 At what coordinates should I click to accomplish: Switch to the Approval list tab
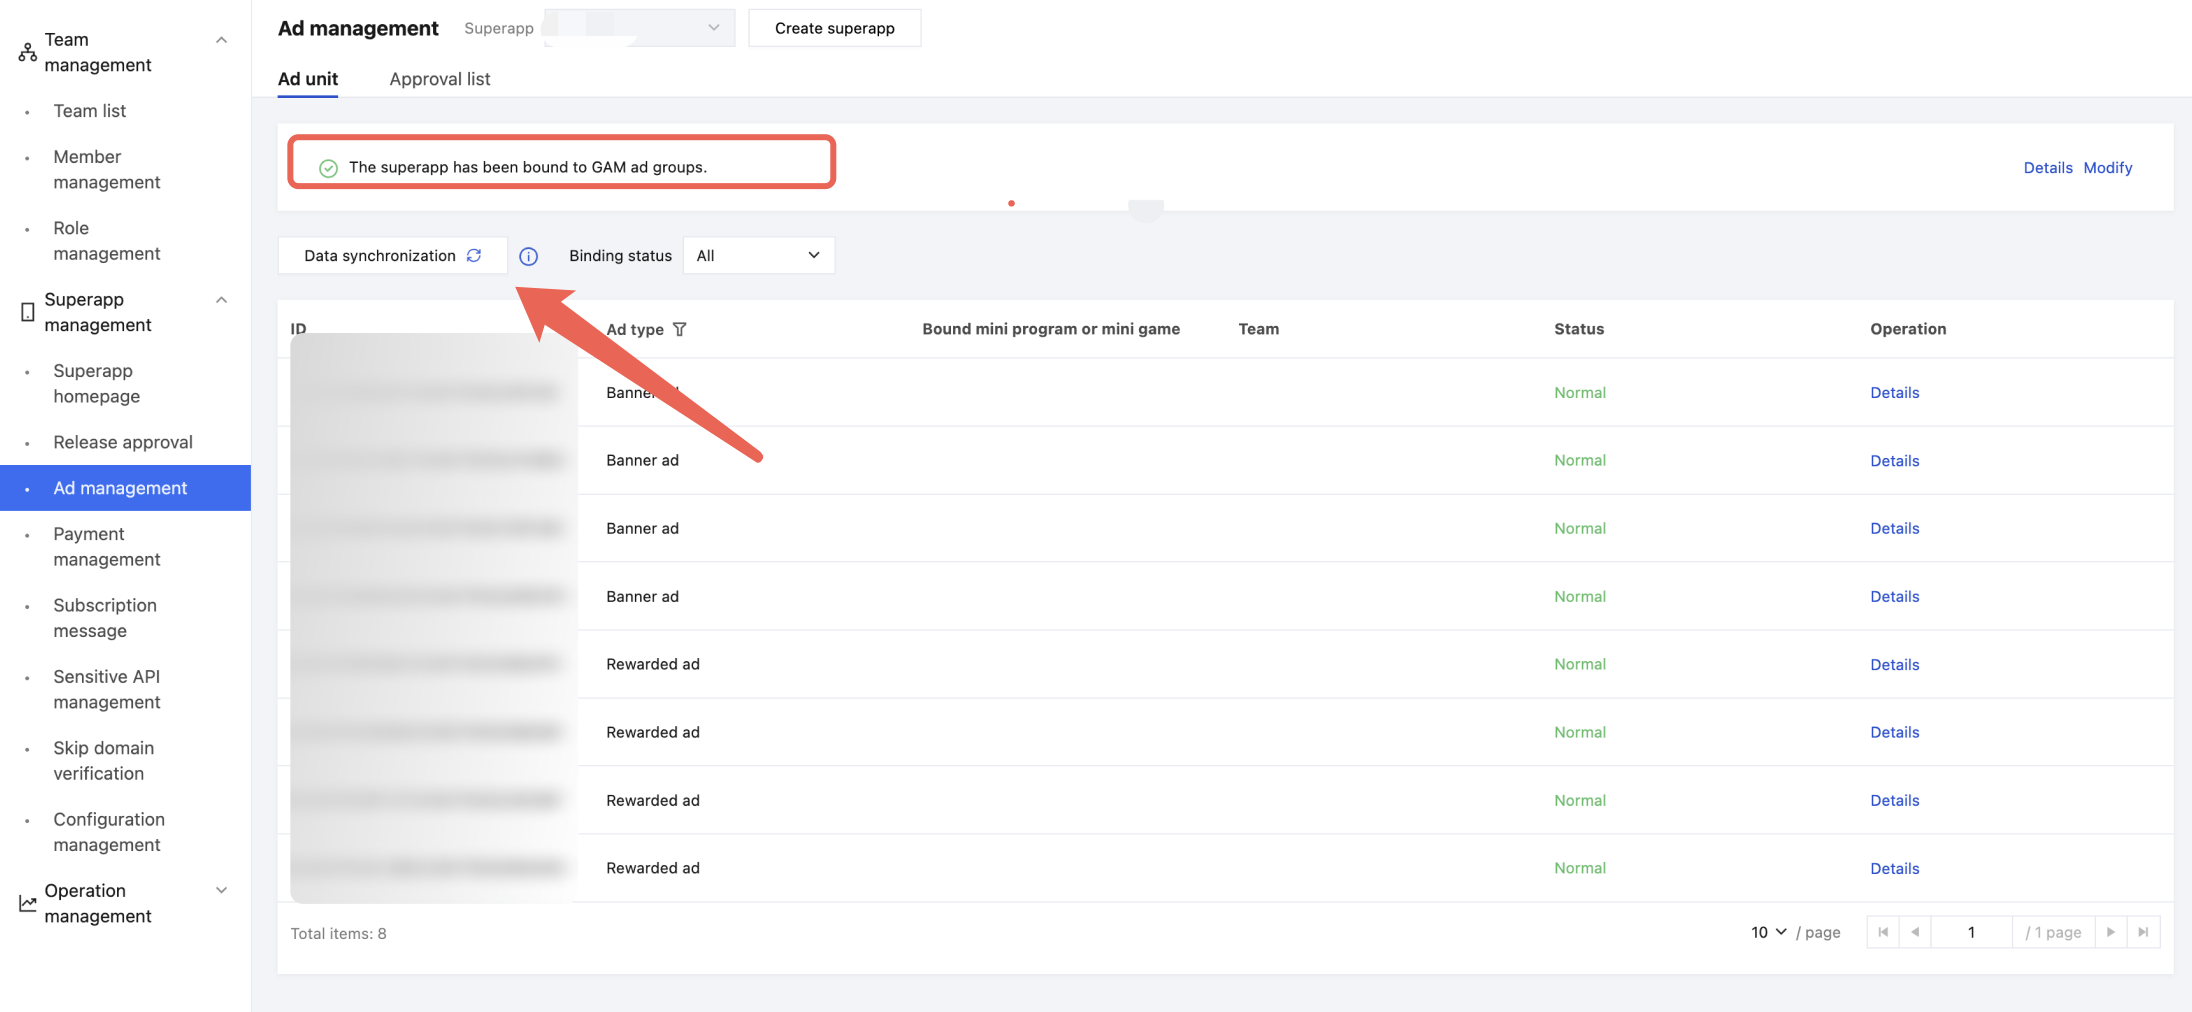440,79
